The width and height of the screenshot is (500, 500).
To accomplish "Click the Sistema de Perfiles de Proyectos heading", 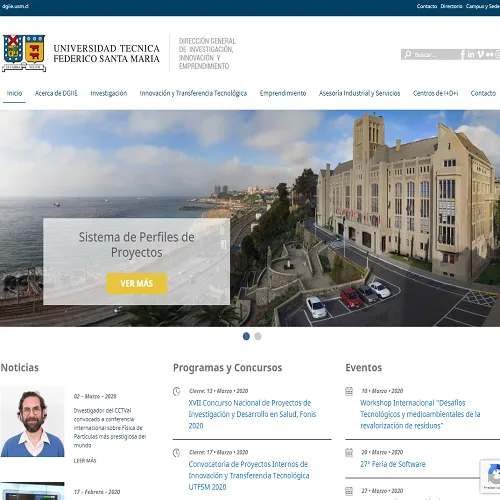I will (137, 245).
